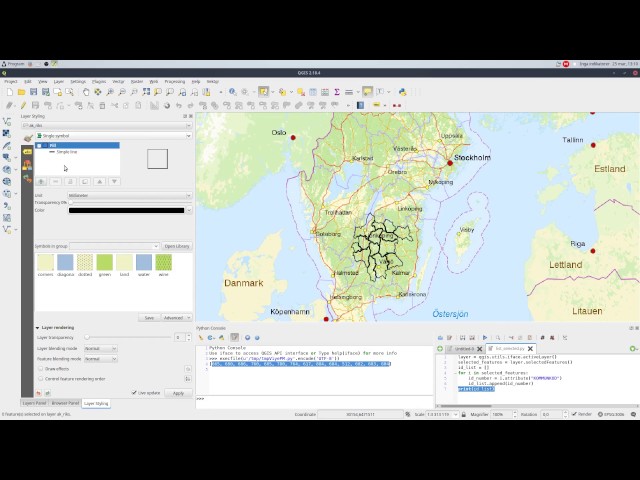This screenshot has height=480, width=640.
Task: Open the Feature blending mode dropdown
Action: coord(101,359)
